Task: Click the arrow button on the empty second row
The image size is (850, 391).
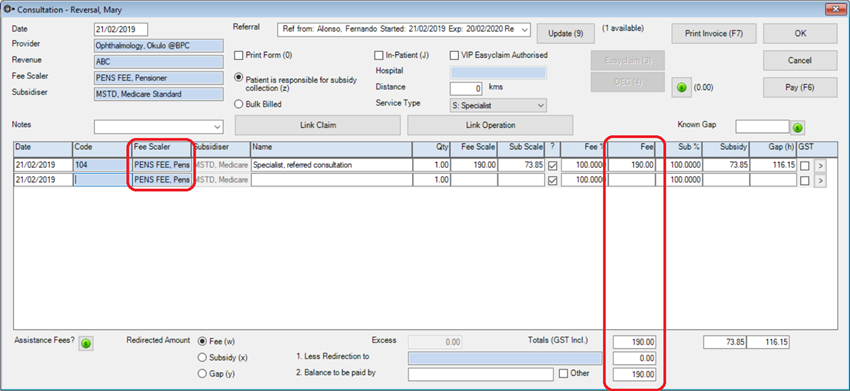Action: [820, 181]
